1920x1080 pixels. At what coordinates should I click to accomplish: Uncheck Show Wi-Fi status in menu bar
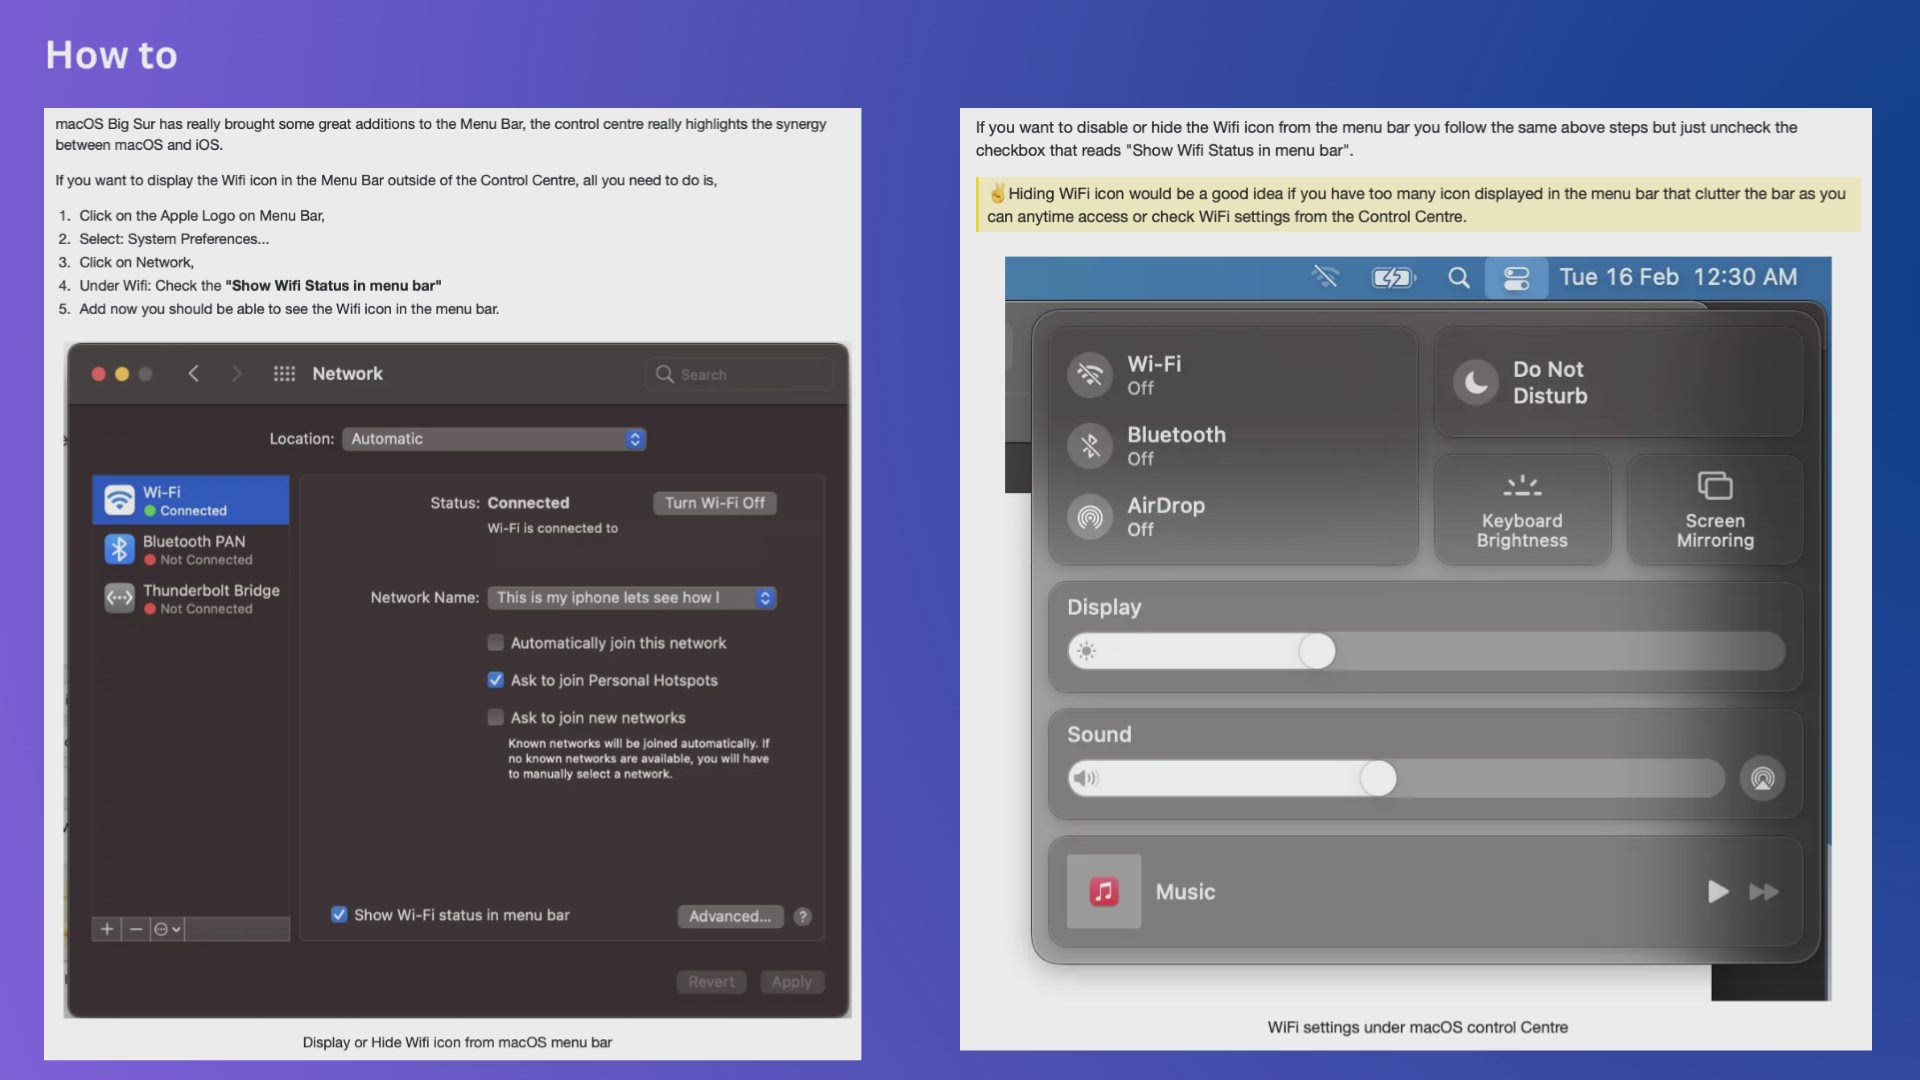(340, 915)
